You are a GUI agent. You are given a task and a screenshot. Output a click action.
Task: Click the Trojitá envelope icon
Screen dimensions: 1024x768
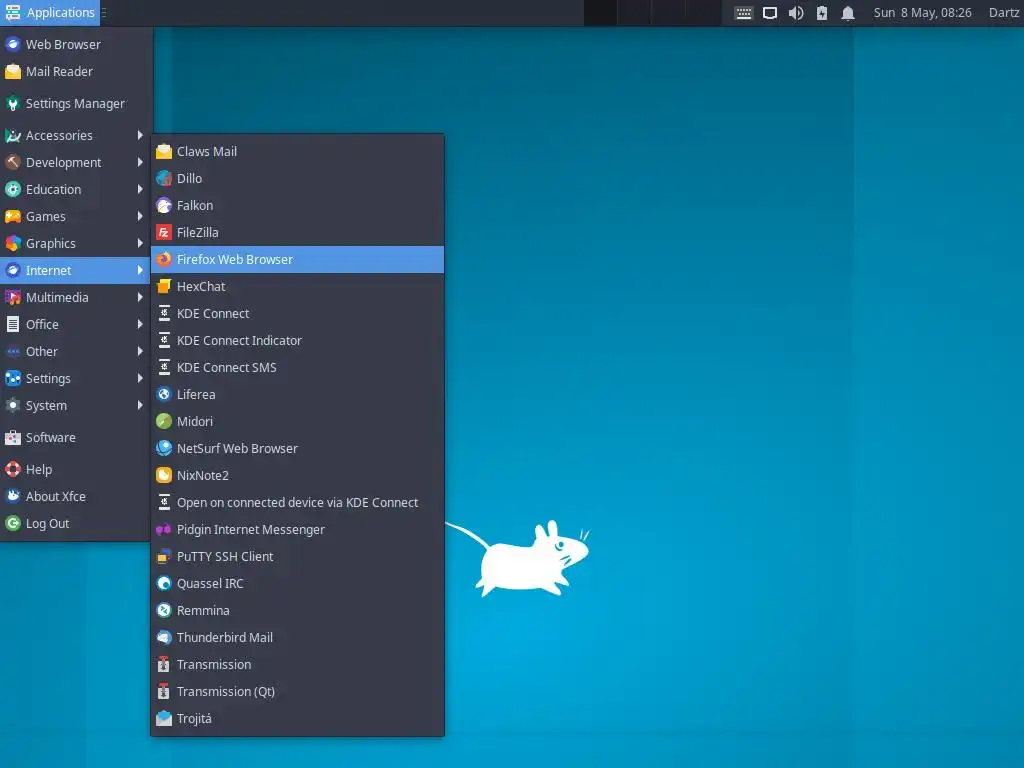164,719
